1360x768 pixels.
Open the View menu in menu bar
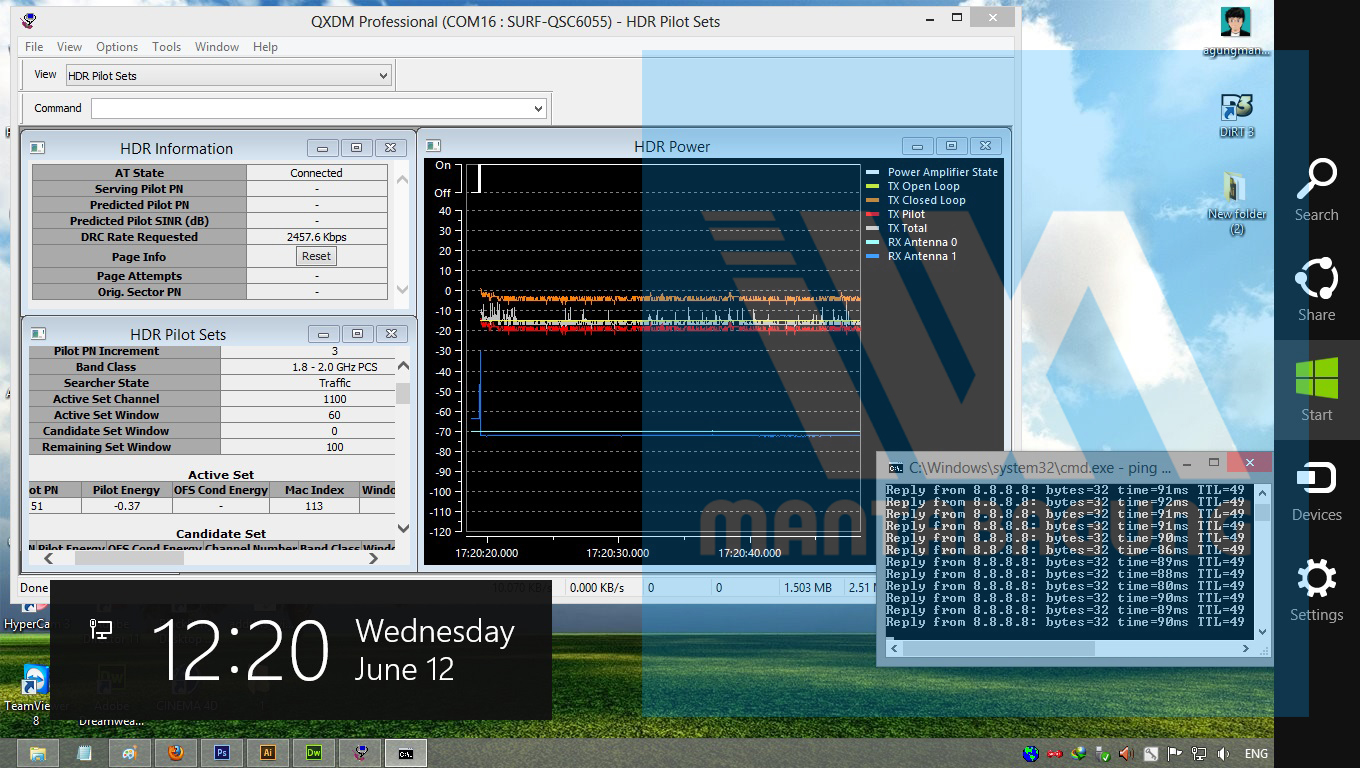click(x=70, y=47)
